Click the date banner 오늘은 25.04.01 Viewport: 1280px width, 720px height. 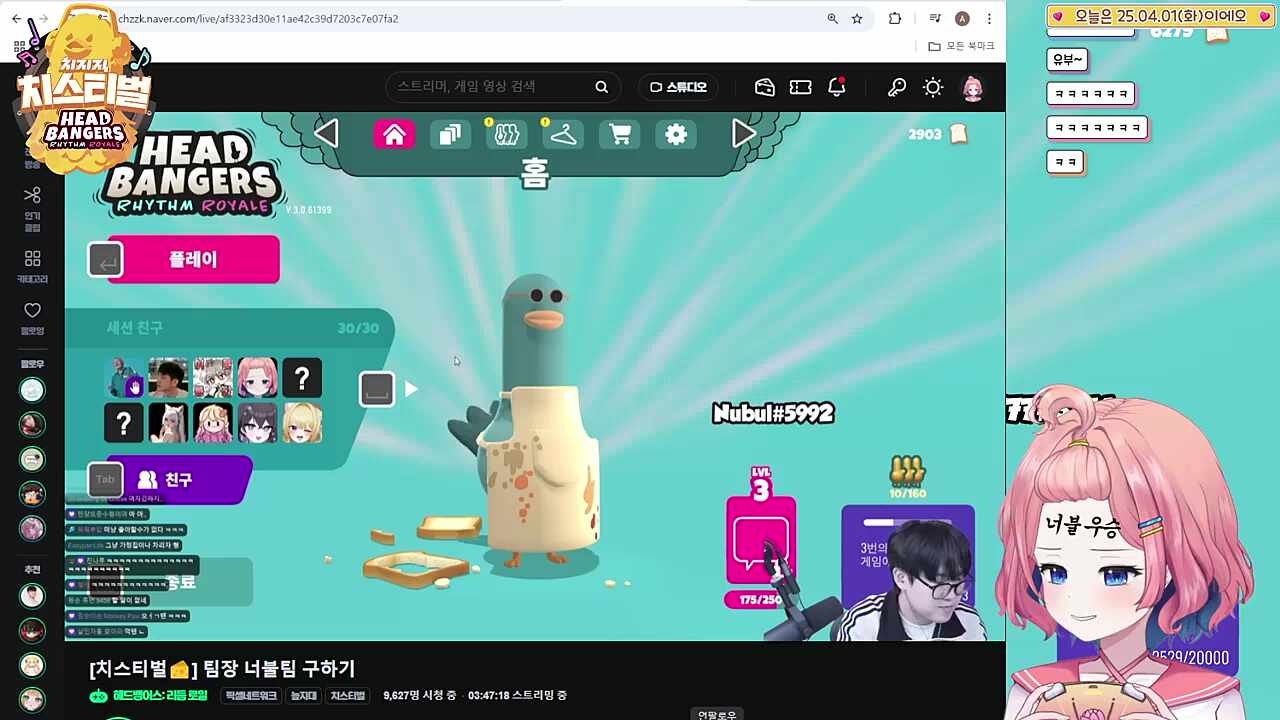click(1161, 16)
